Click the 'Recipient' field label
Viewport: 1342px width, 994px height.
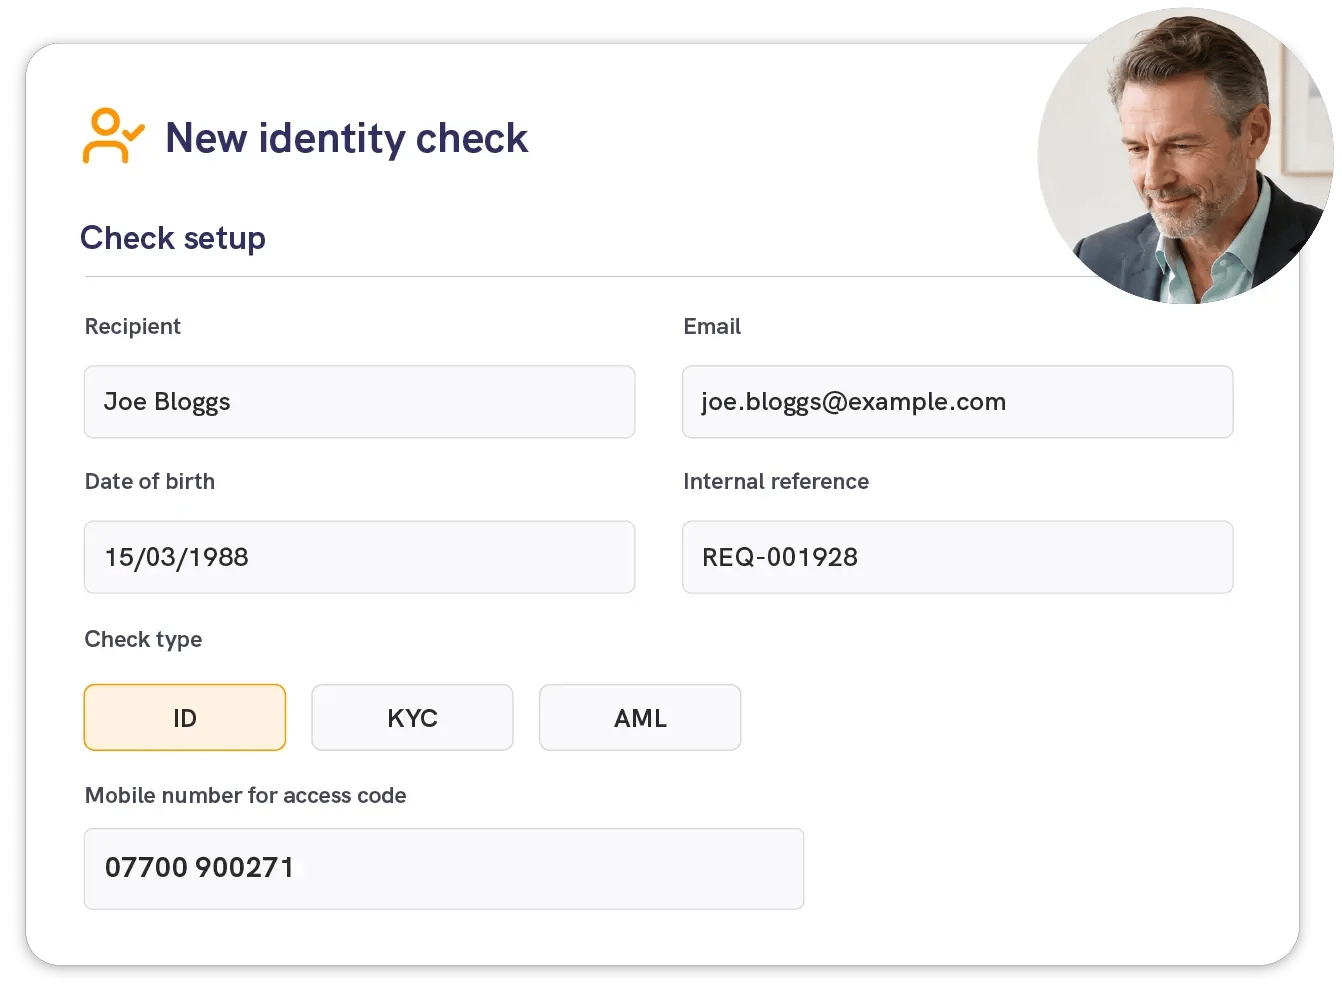(x=133, y=326)
